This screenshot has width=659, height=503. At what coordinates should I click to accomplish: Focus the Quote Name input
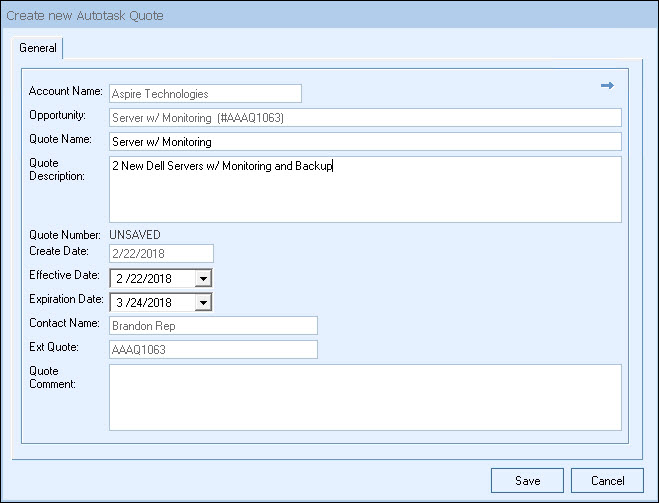(x=365, y=142)
